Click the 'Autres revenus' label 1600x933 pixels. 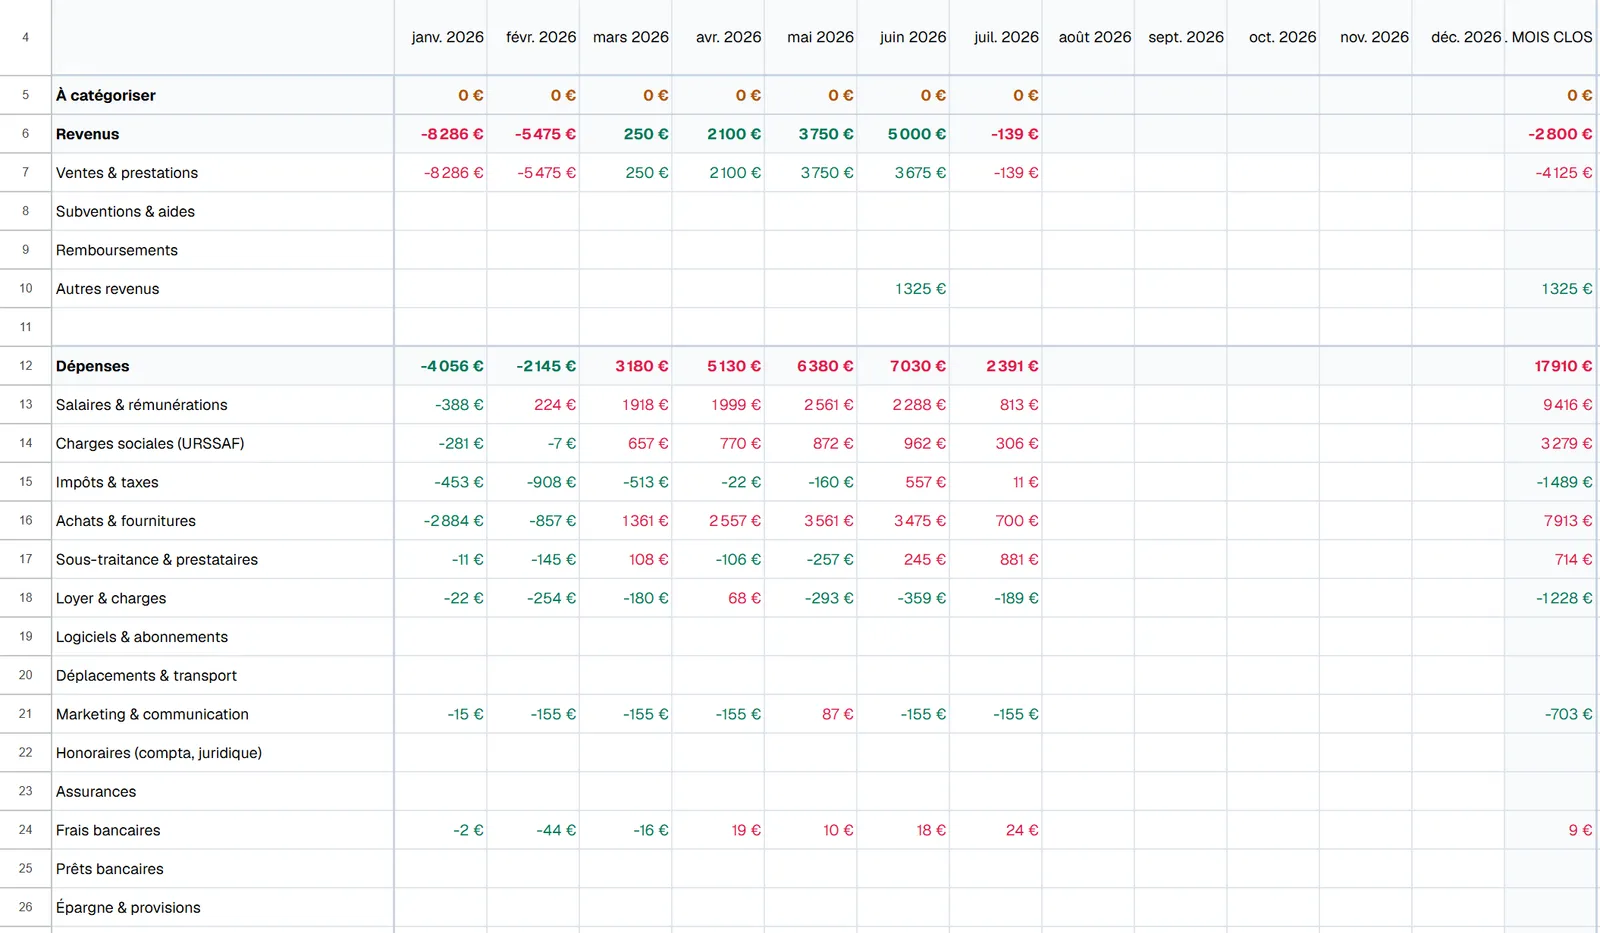point(107,289)
